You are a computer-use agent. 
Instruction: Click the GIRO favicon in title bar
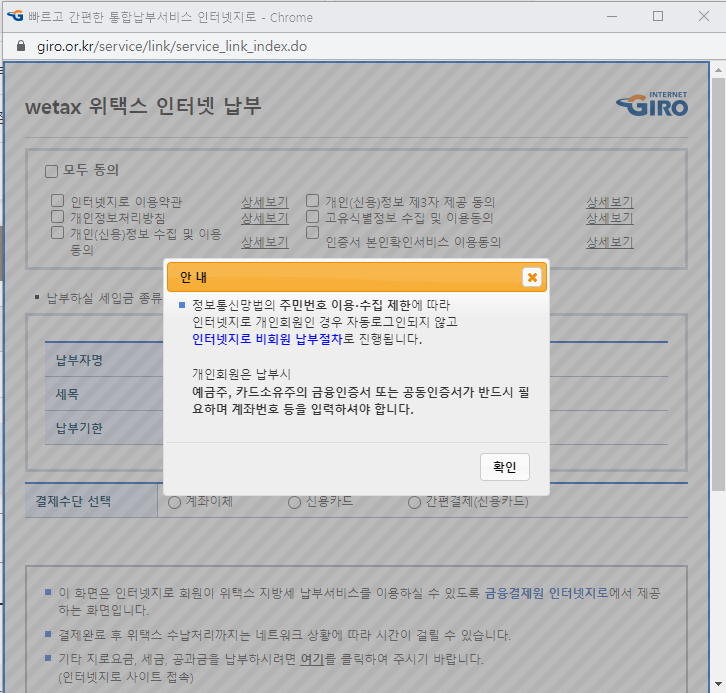15,16
